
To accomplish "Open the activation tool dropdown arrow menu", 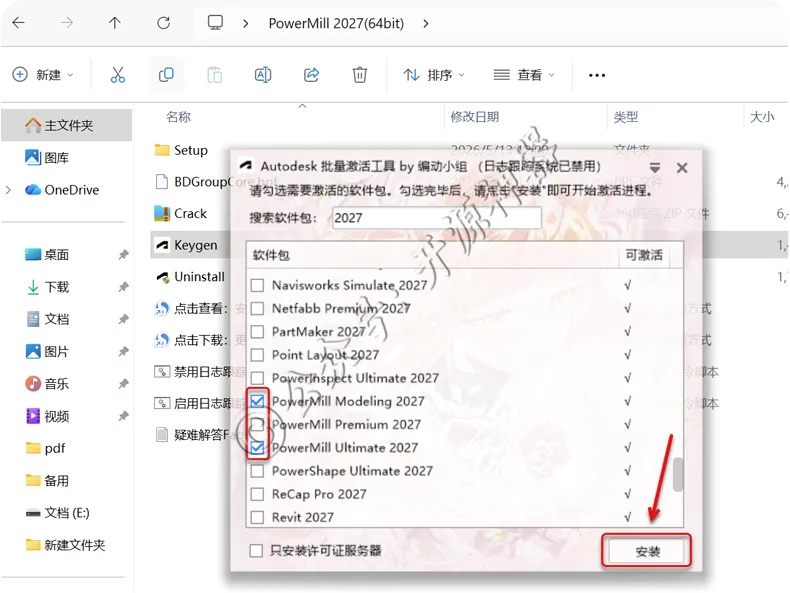I will [x=654, y=168].
